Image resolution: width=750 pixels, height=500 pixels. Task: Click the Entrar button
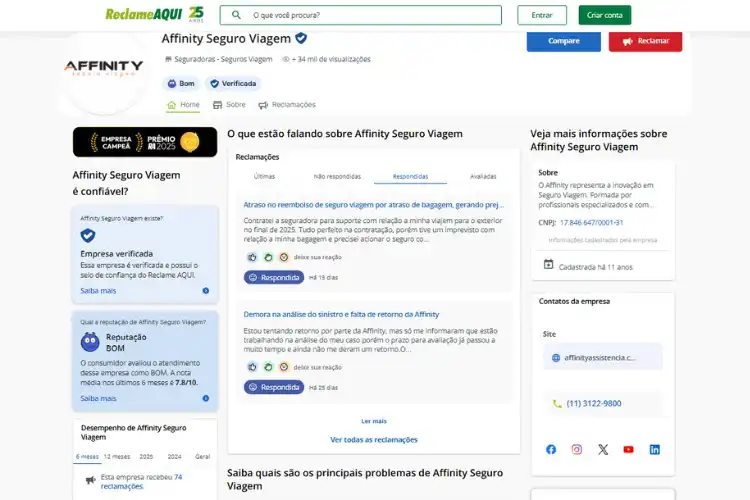[542, 15]
